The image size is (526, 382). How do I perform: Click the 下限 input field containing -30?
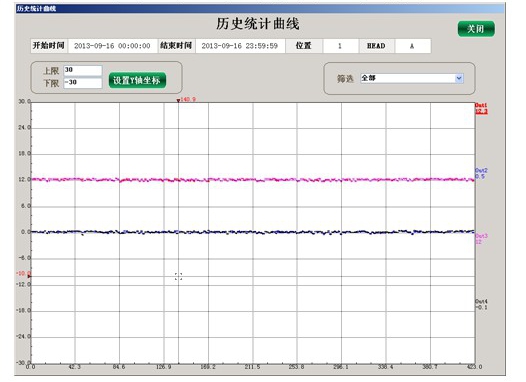(83, 83)
